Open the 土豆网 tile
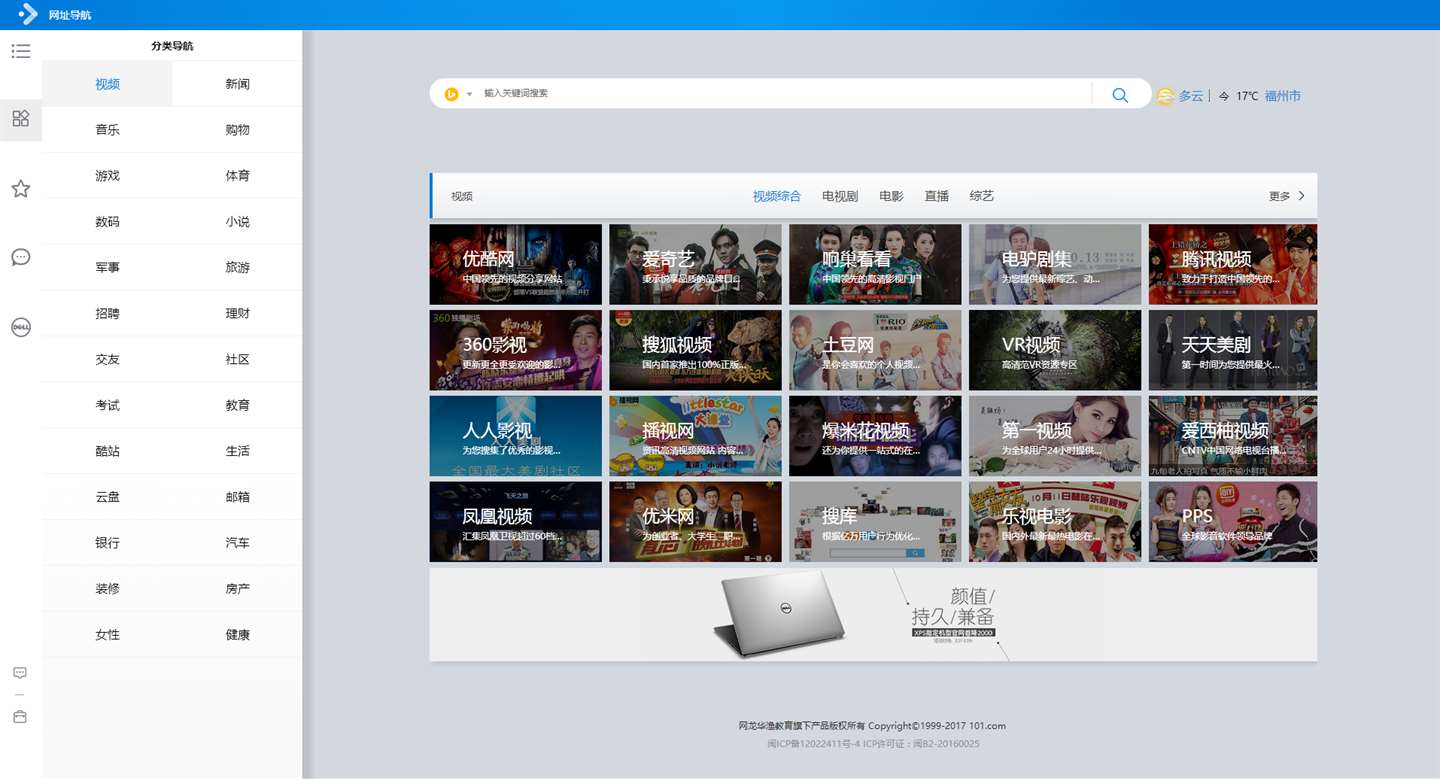 875,350
